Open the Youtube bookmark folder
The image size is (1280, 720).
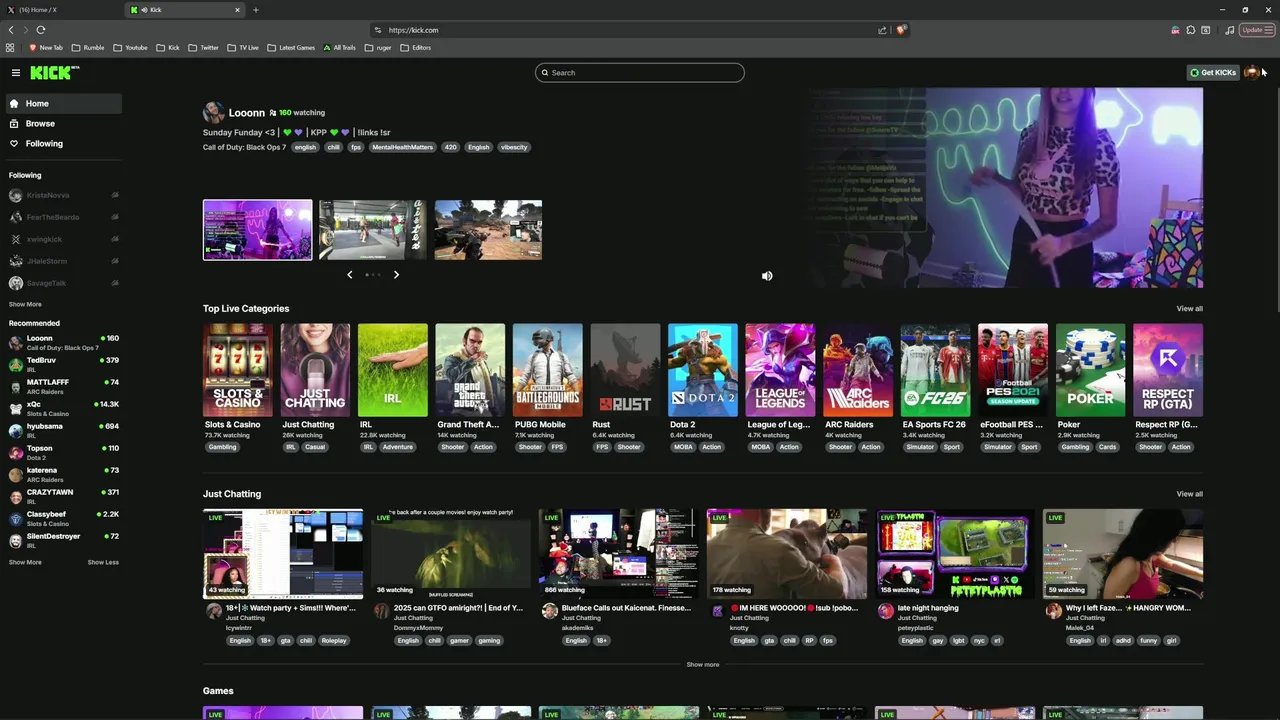tap(130, 47)
